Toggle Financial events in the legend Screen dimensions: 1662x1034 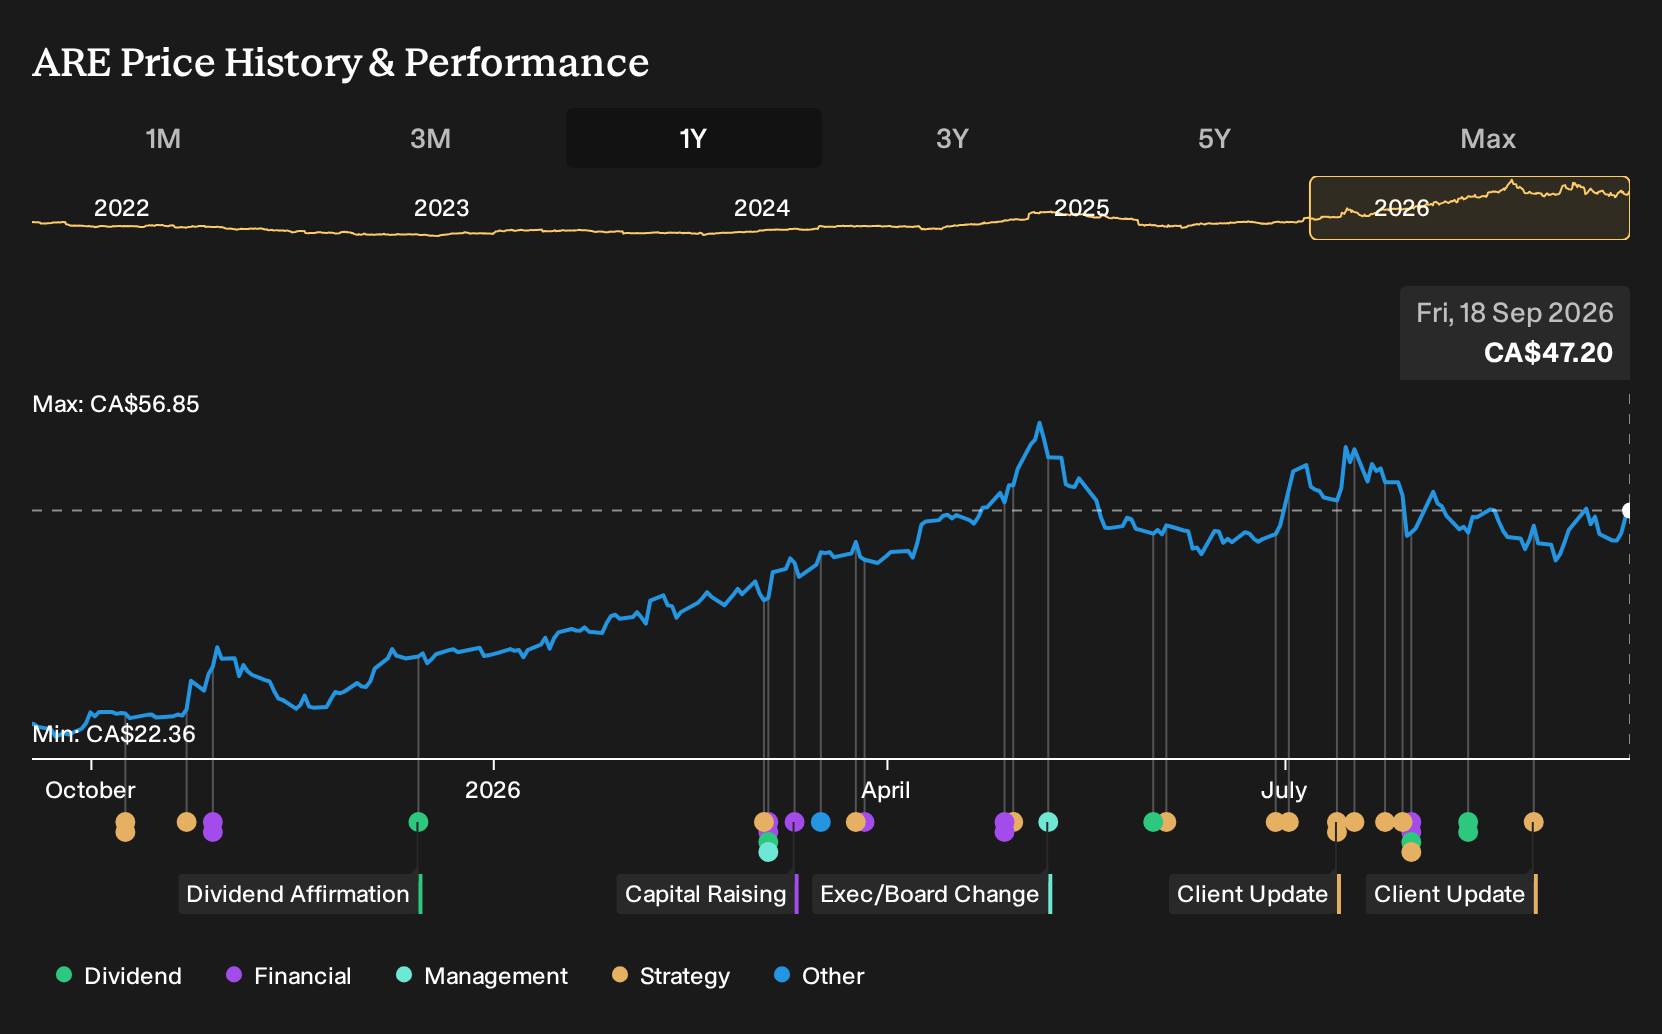pyautogui.click(x=289, y=976)
